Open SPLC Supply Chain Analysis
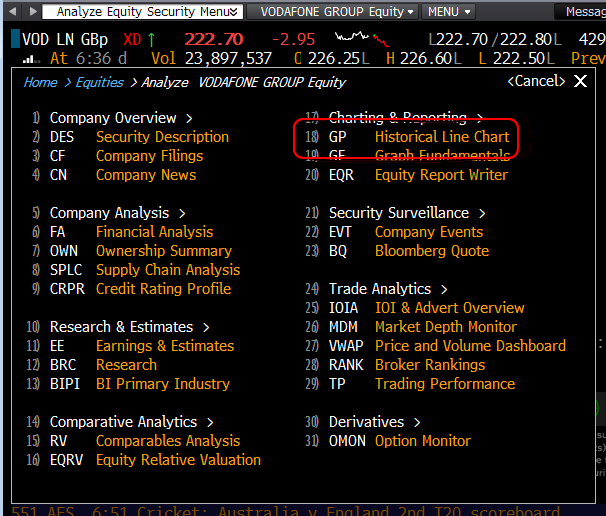This screenshot has height=516, width=606. tap(145, 270)
